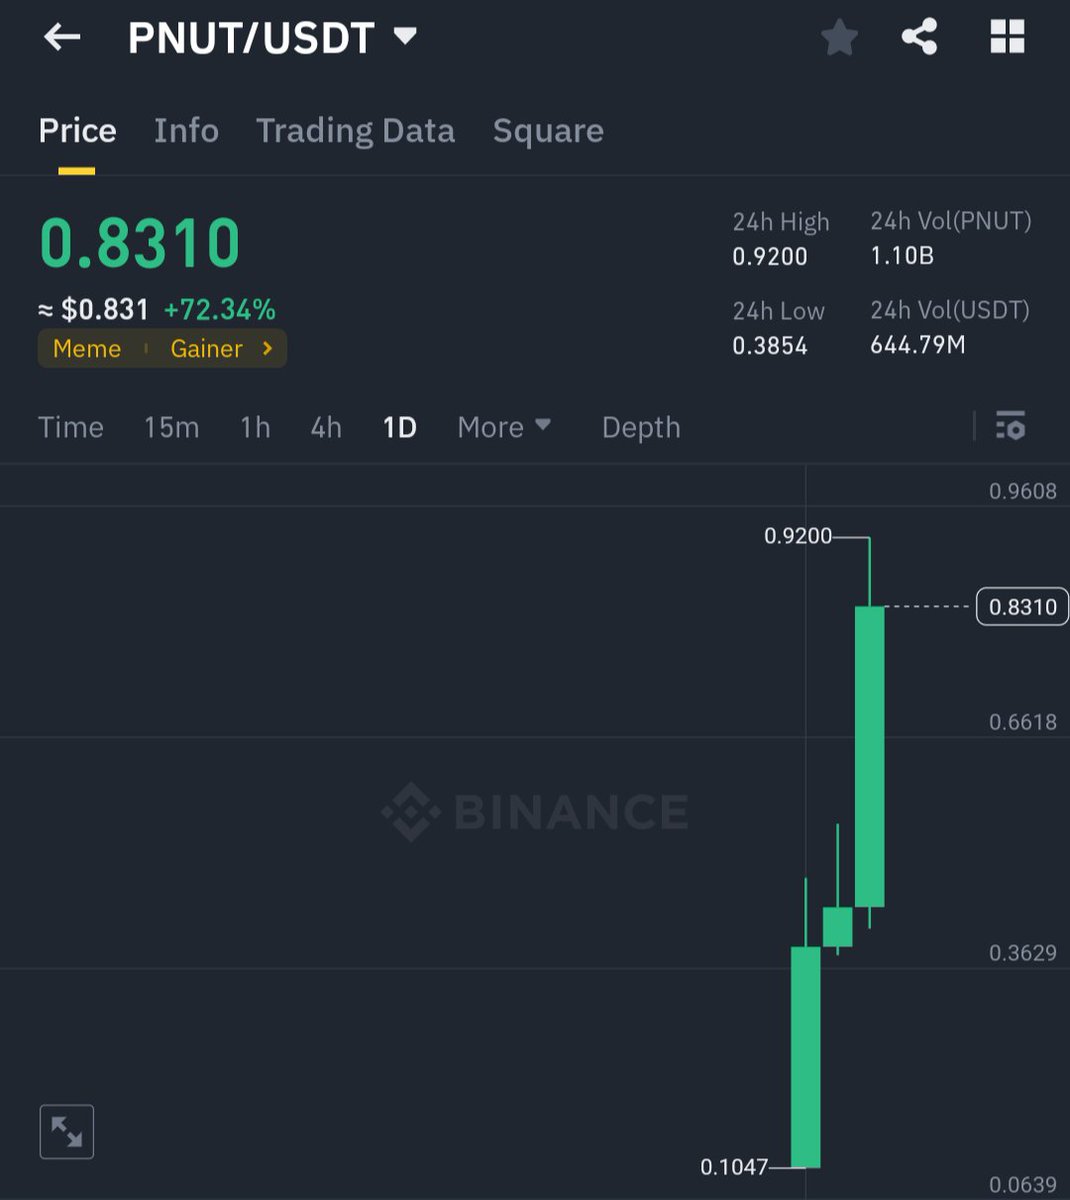
Task: Tap the 0.3629 axis price label
Action: pyautogui.click(x=1023, y=953)
